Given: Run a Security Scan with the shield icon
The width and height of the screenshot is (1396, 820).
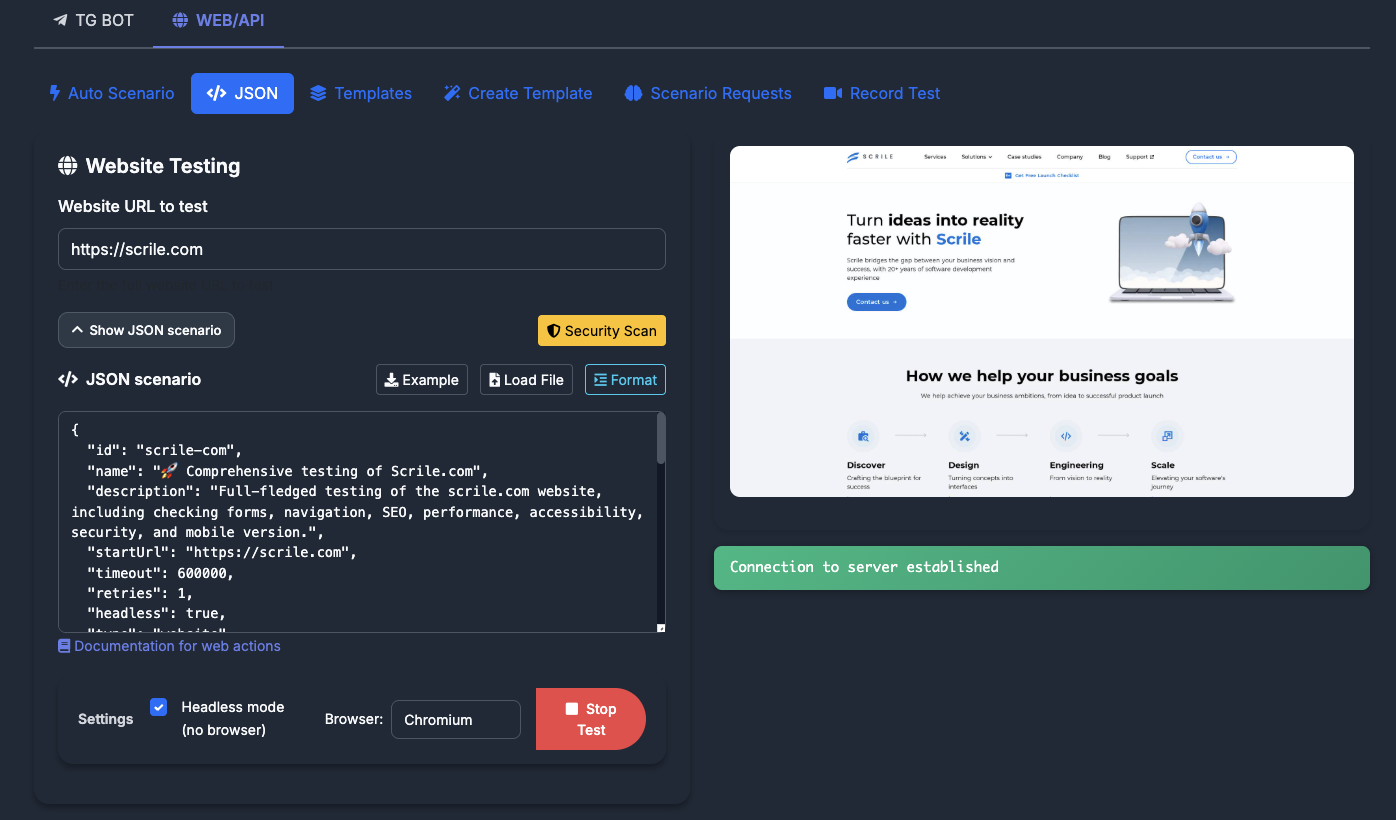Looking at the screenshot, I should (x=601, y=330).
